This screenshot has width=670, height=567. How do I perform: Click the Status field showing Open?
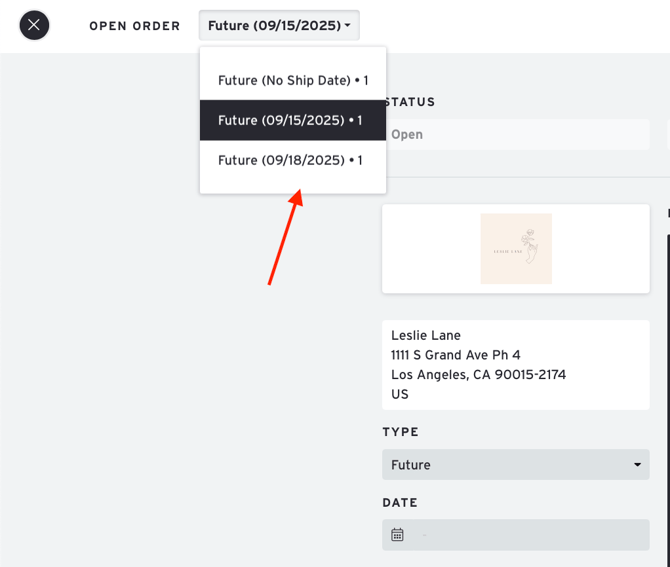point(516,135)
